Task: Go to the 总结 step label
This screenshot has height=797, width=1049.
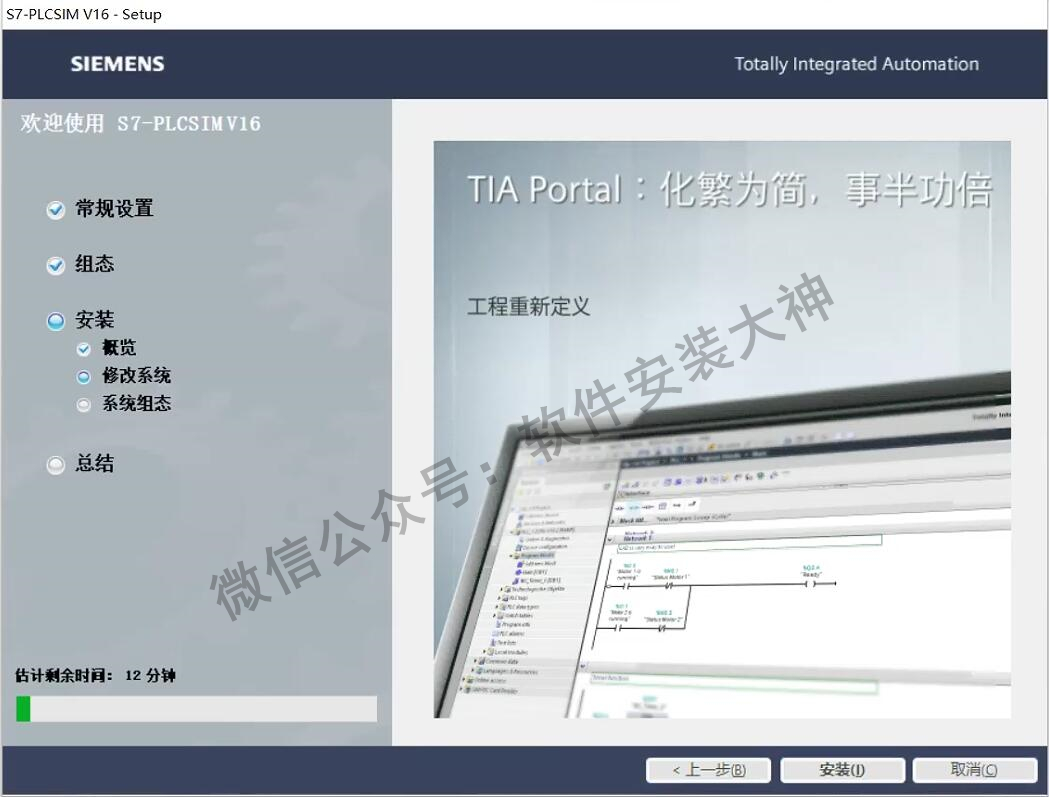Action: (94, 463)
